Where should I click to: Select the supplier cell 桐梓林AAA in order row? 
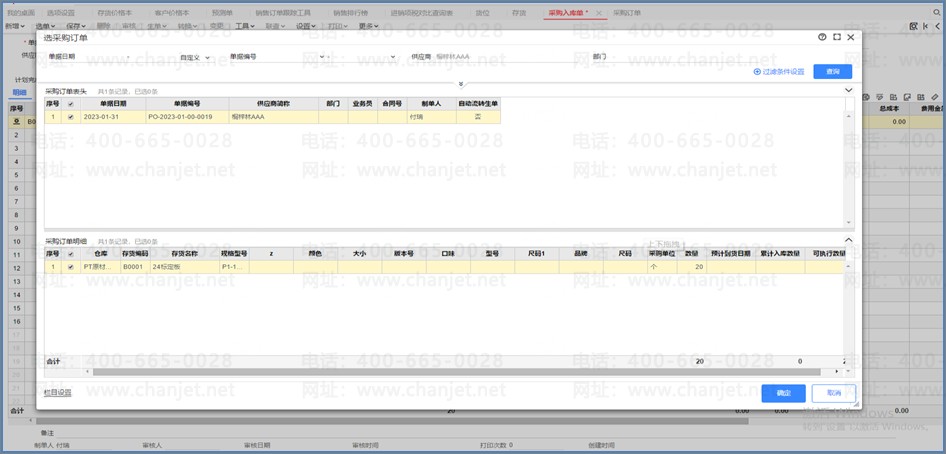pos(274,117)
